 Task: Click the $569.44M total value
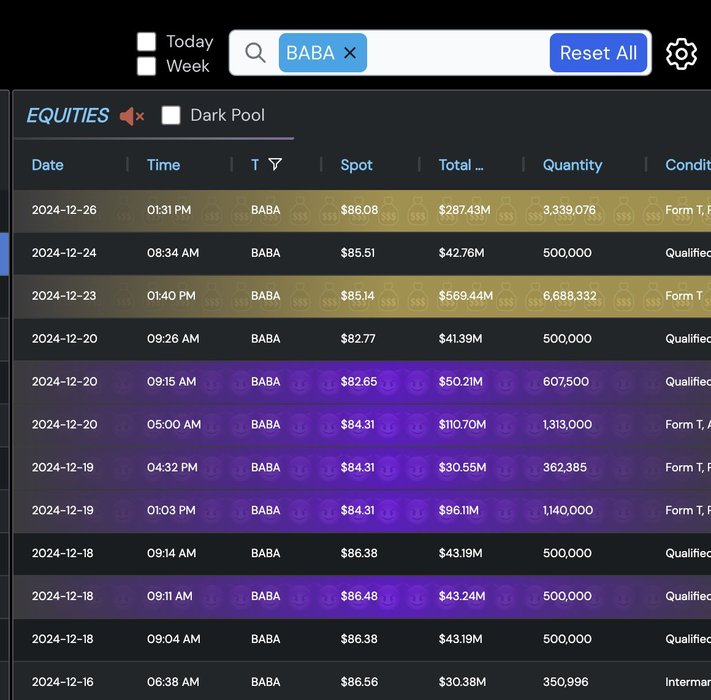(466, 296)
